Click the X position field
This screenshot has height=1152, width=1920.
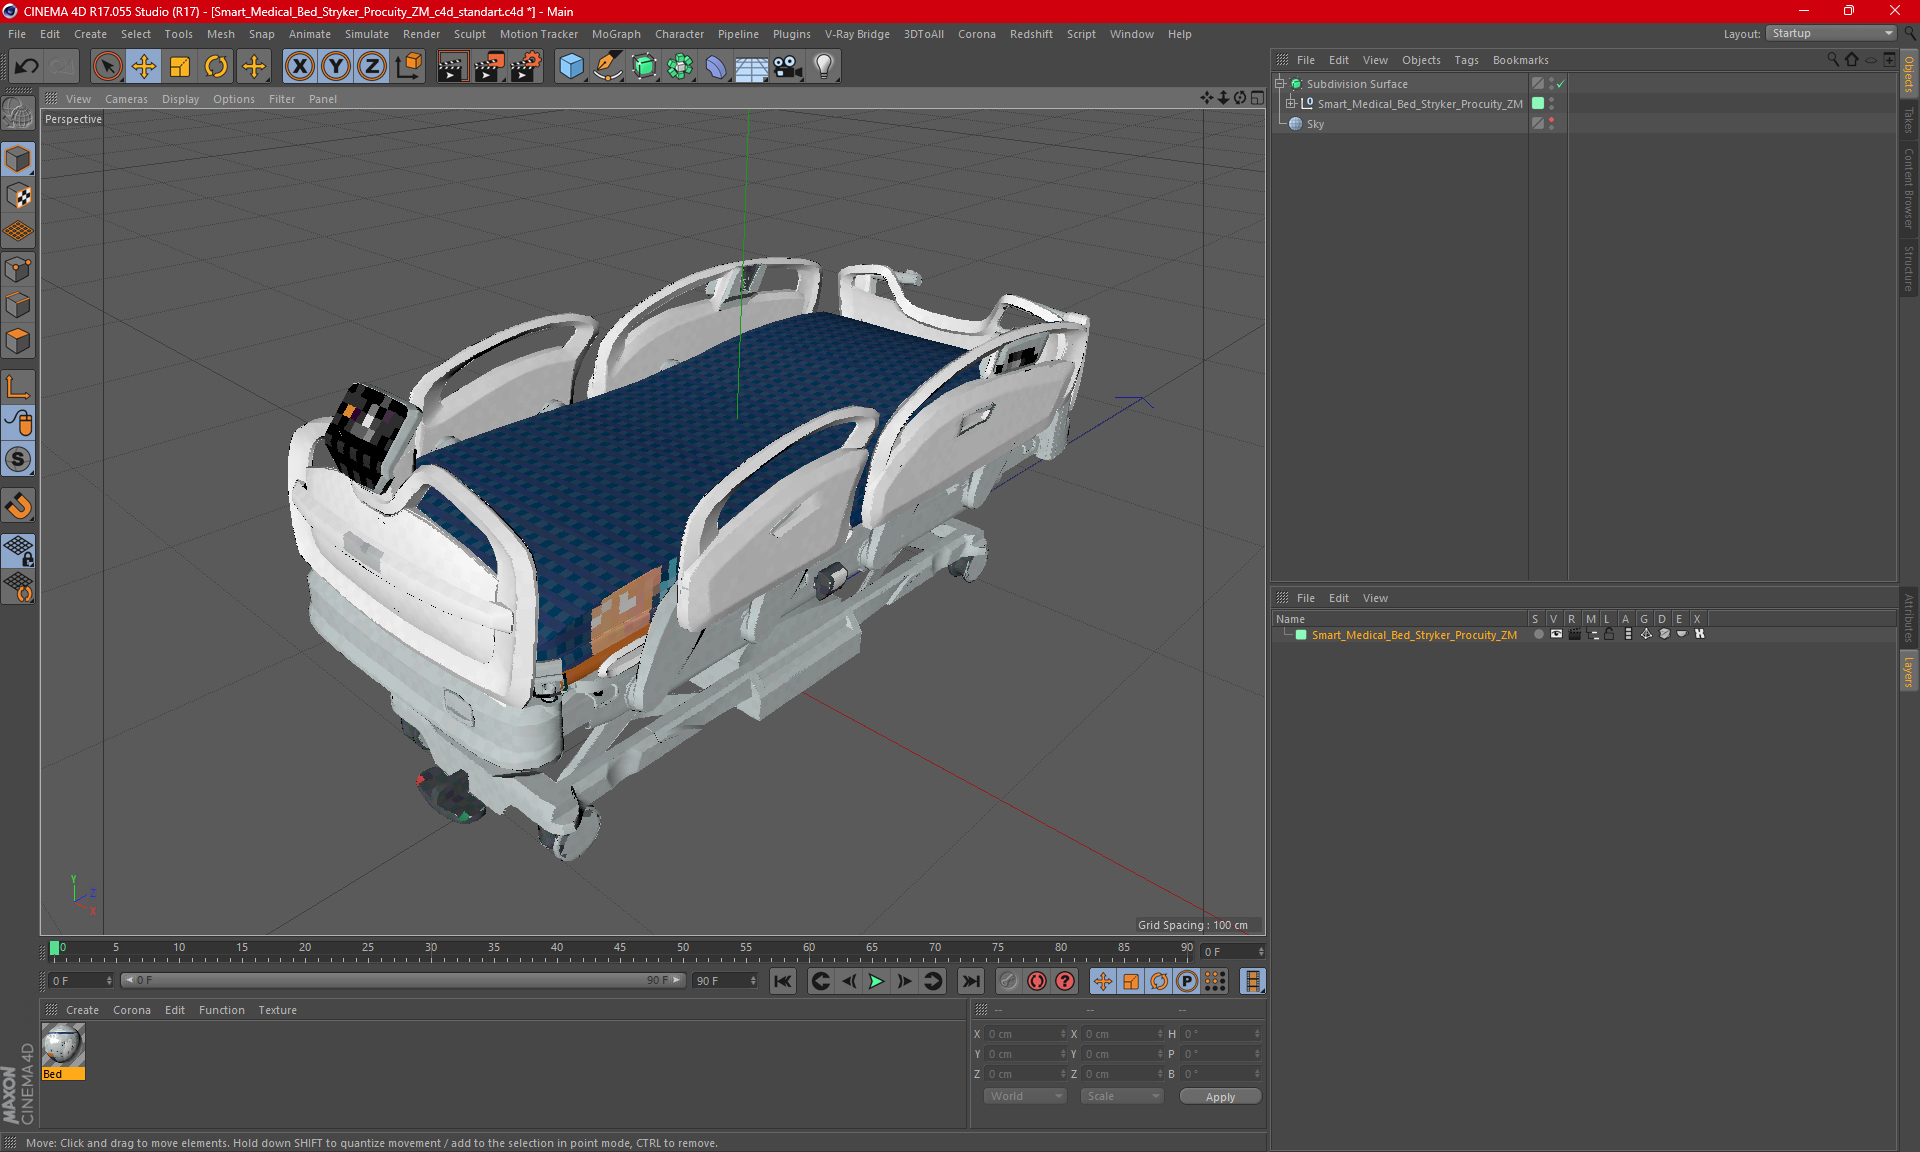[x=1026, y=1034]
